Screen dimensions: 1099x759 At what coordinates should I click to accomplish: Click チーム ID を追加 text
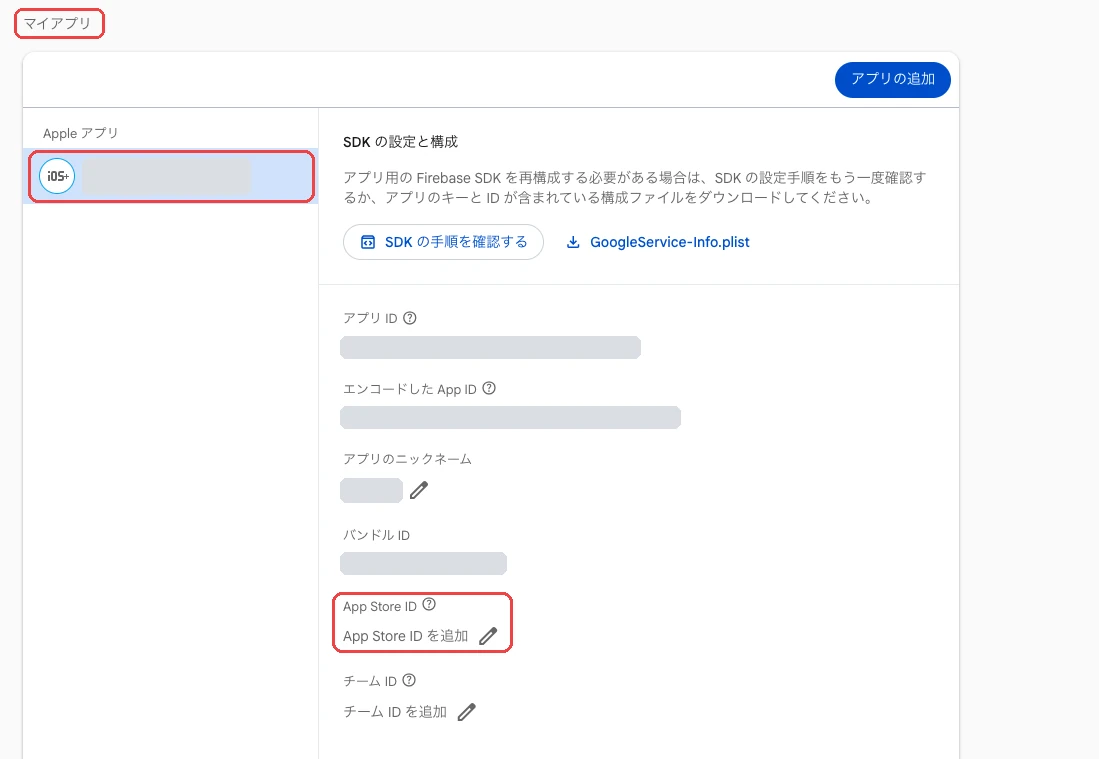(x=395, y=712)
